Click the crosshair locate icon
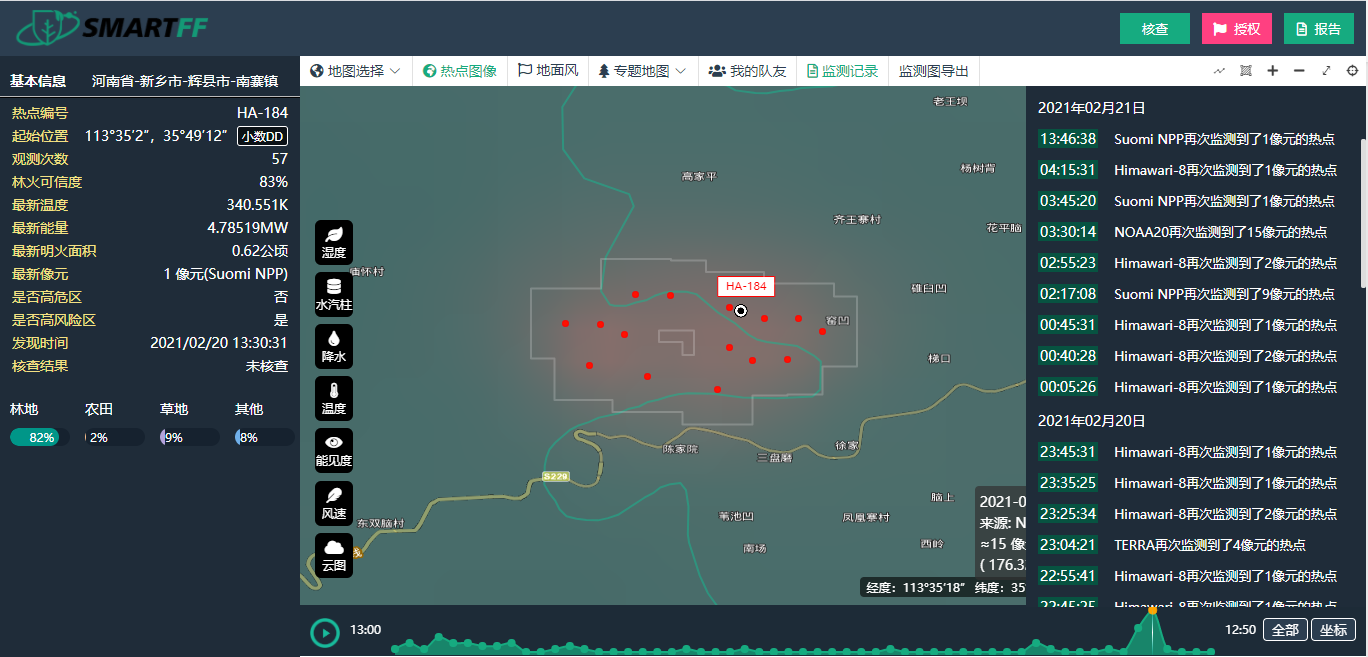 click(x=1352, y=71)
